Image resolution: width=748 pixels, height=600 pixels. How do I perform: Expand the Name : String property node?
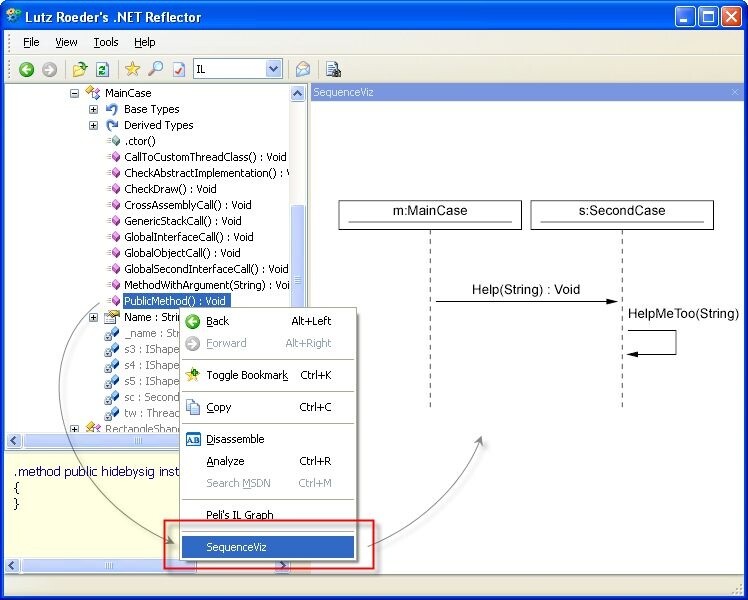pyautogui.click(x=94, y=318)
